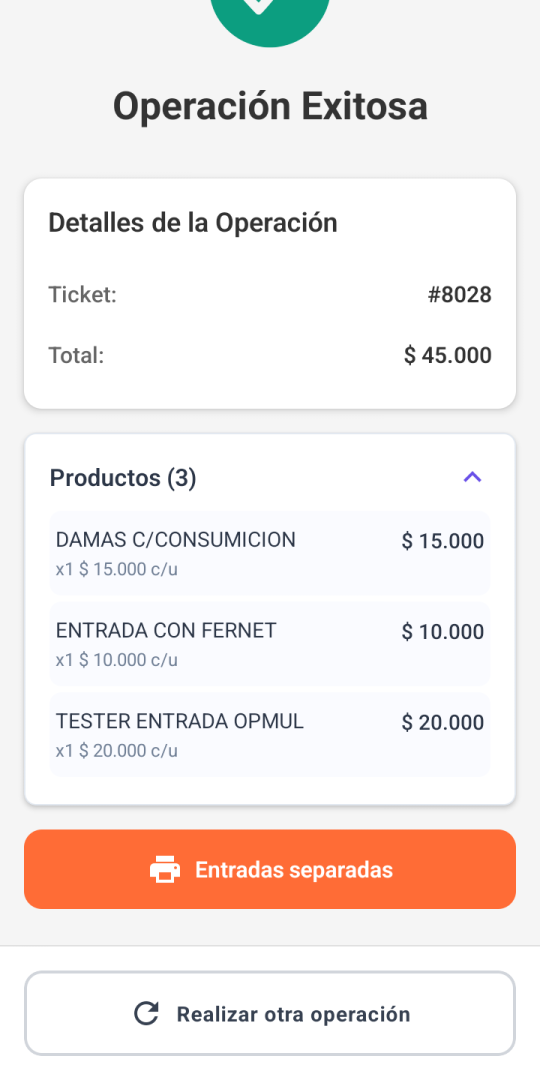Viewport: 540px width, 1080px height.
Task: Click the Total: label
Action: (x=76, y=355)
